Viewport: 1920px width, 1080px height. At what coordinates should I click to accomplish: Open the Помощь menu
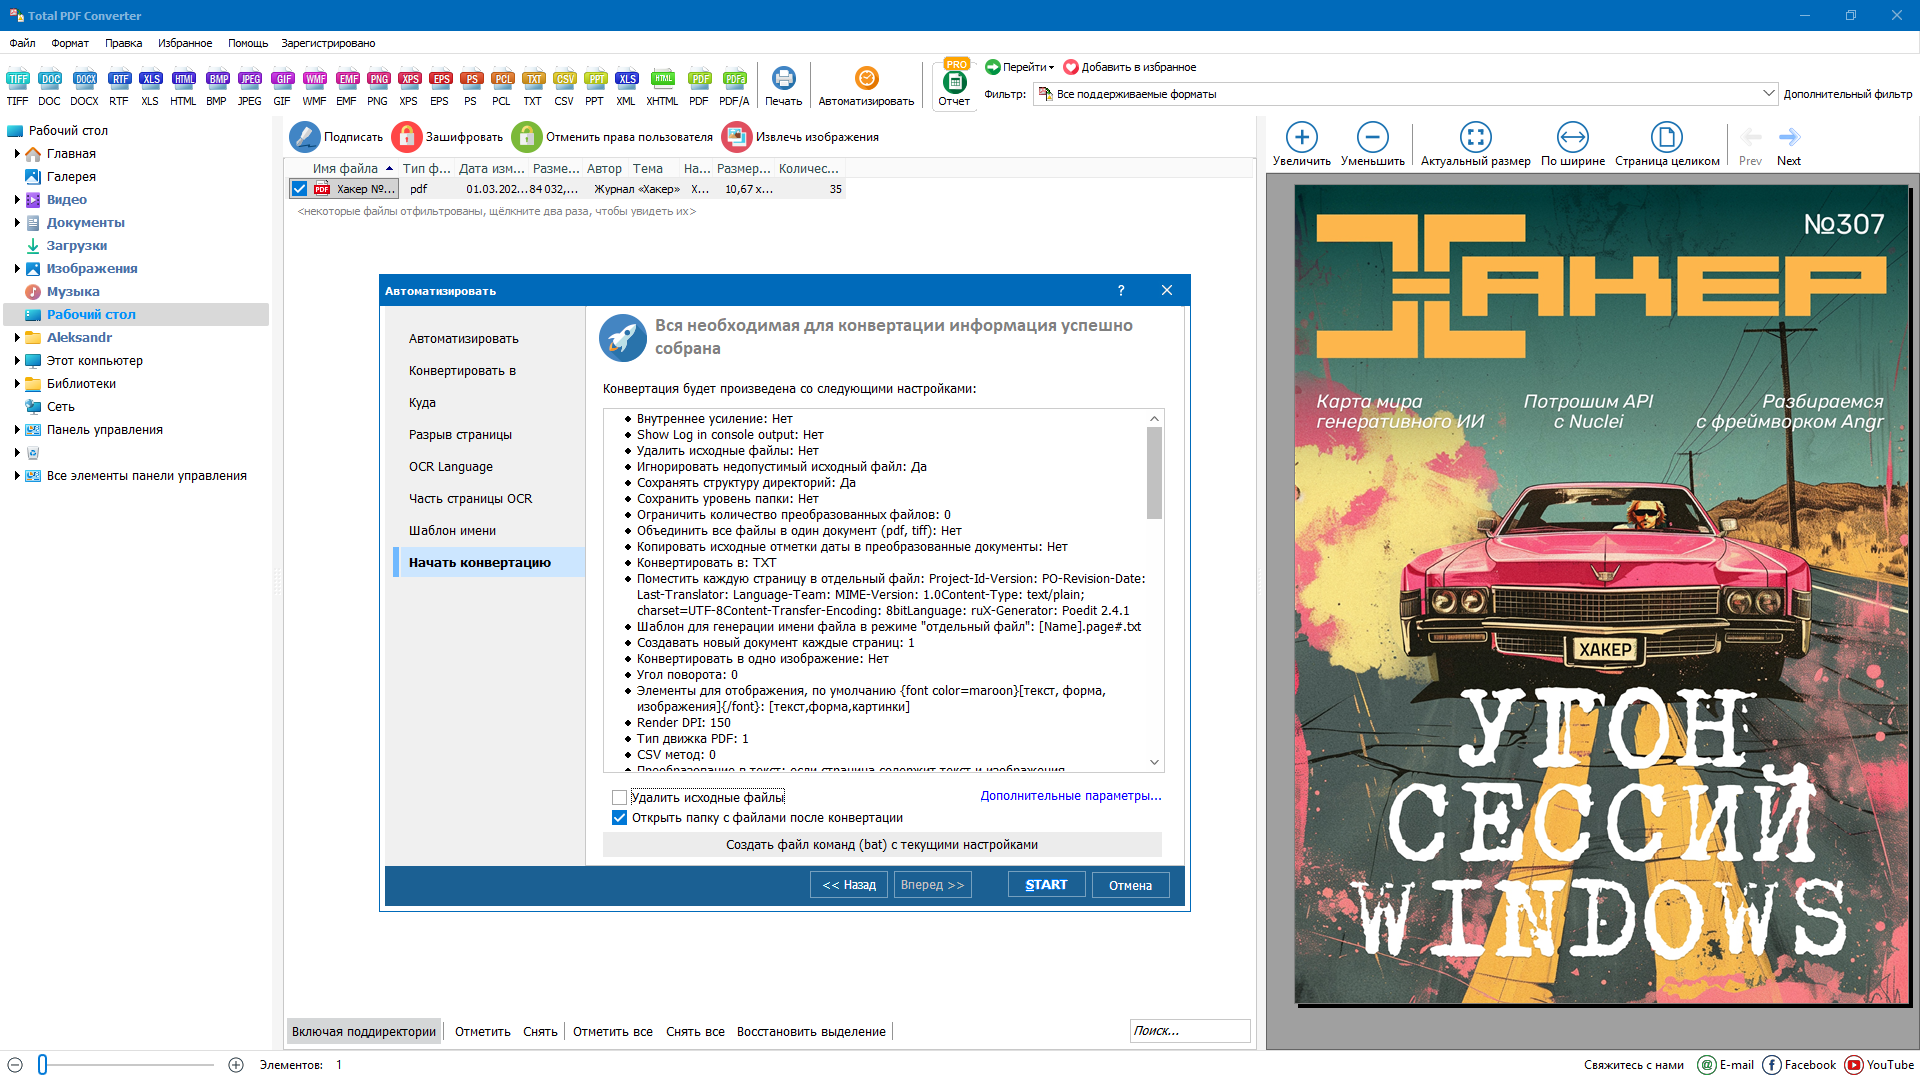pos(248,43)
